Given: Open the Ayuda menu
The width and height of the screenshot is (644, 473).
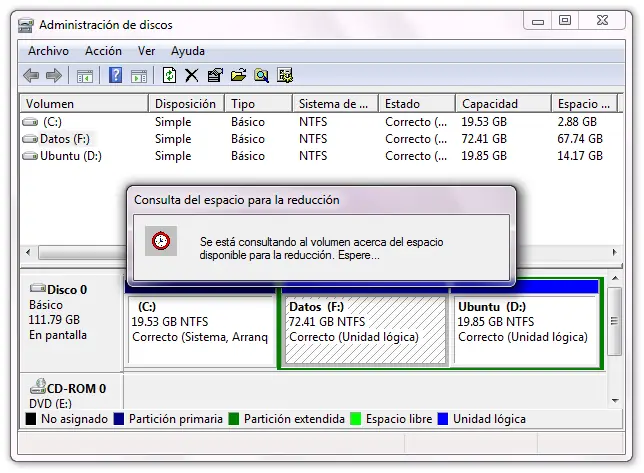Looking at the screenshot, I should (188, 51).
